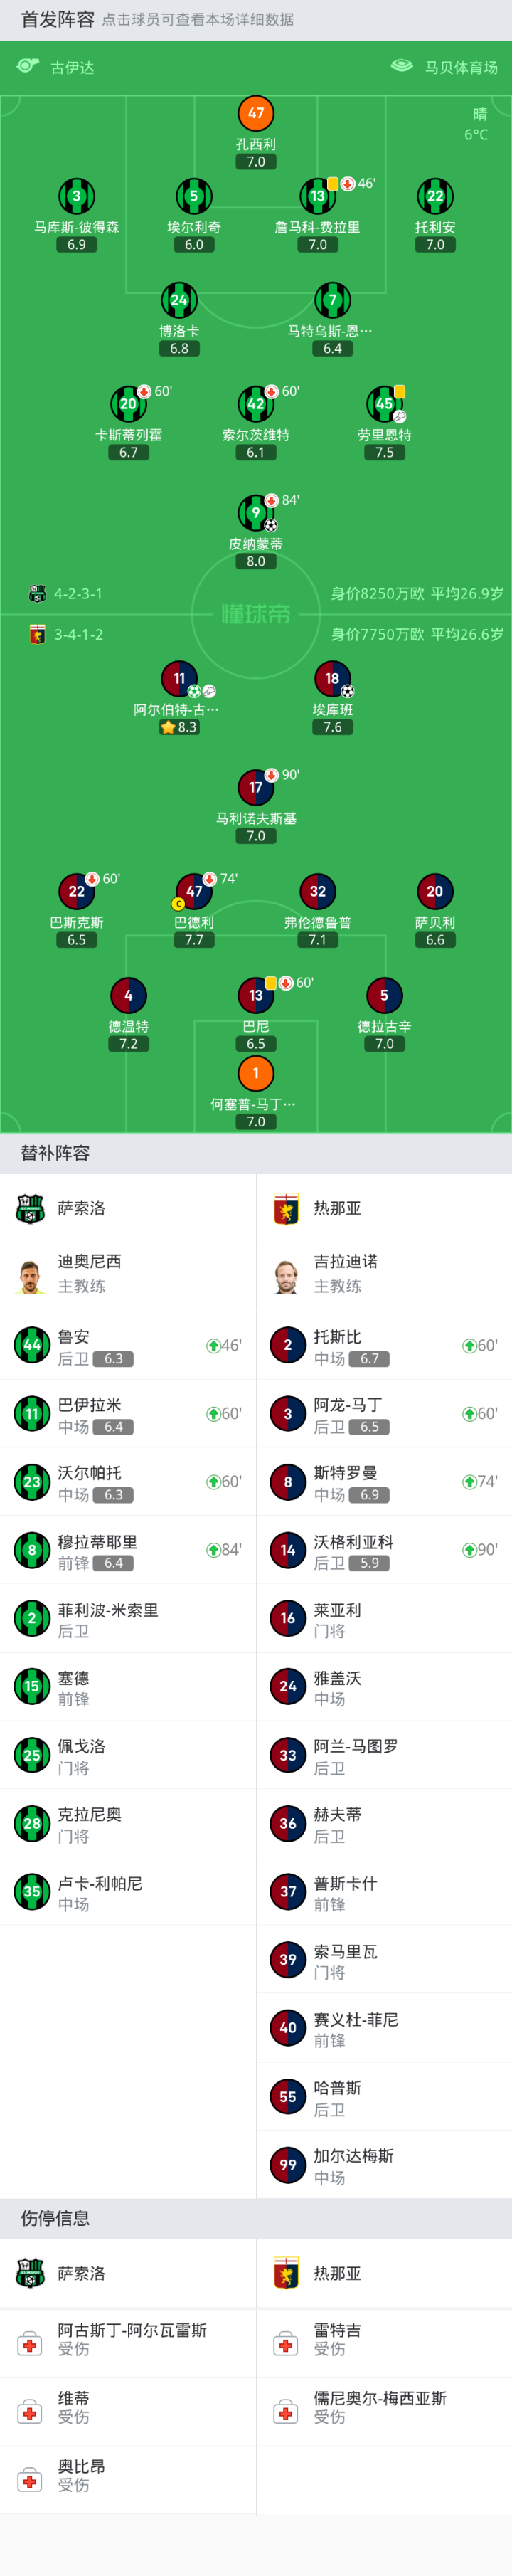This screenshot has height=2576, width=512.
Task: Open substitute 斯特罗曼 player entry
Action: (384, 1482)
